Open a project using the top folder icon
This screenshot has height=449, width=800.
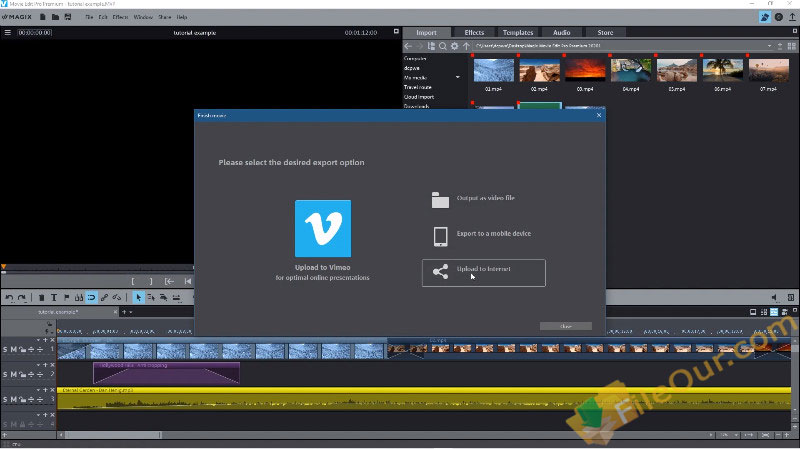[55, 17]
